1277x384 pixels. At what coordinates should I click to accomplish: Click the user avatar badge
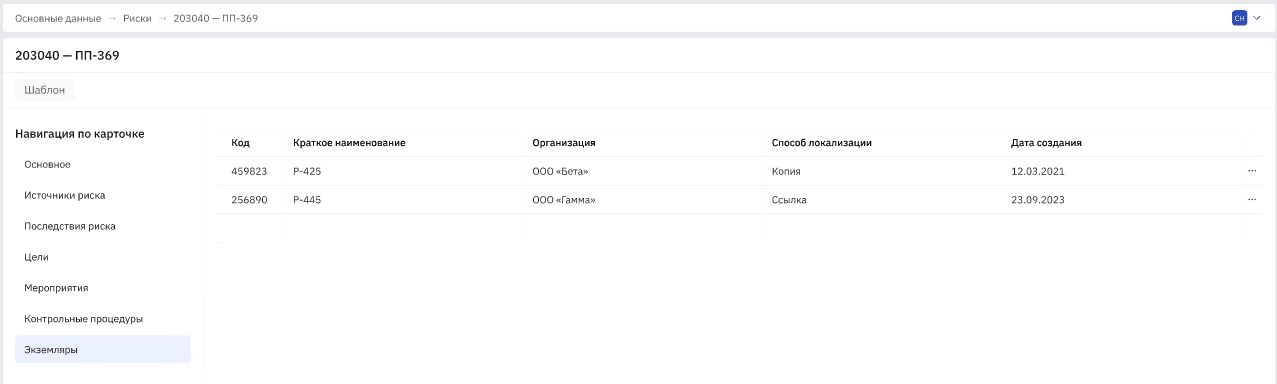(x=1239, y=18)
